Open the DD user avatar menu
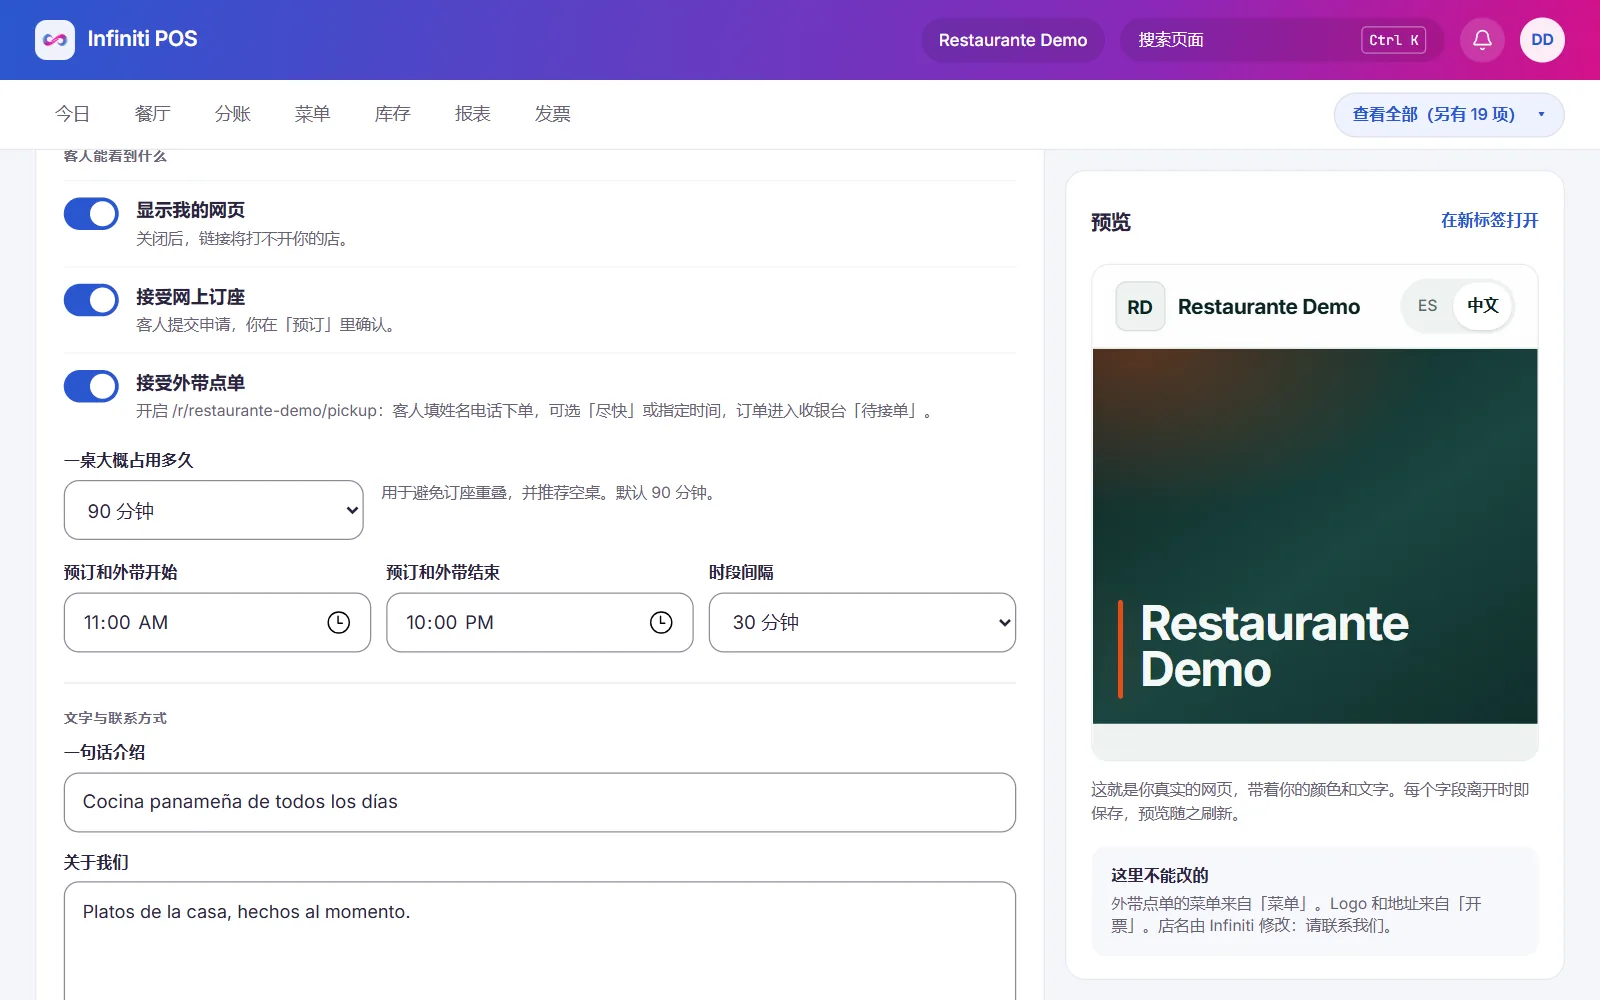This screenshot has width=1600, height=1000. pos(1542,40)
